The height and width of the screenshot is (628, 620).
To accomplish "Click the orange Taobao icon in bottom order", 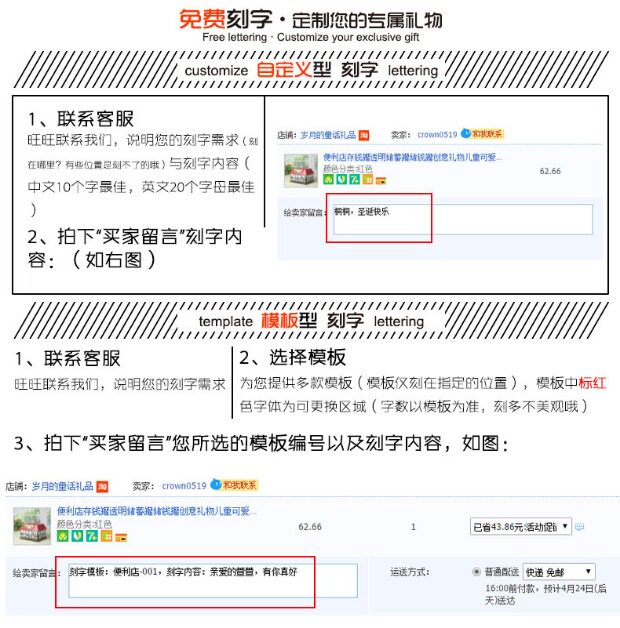I will coord(103,486).
